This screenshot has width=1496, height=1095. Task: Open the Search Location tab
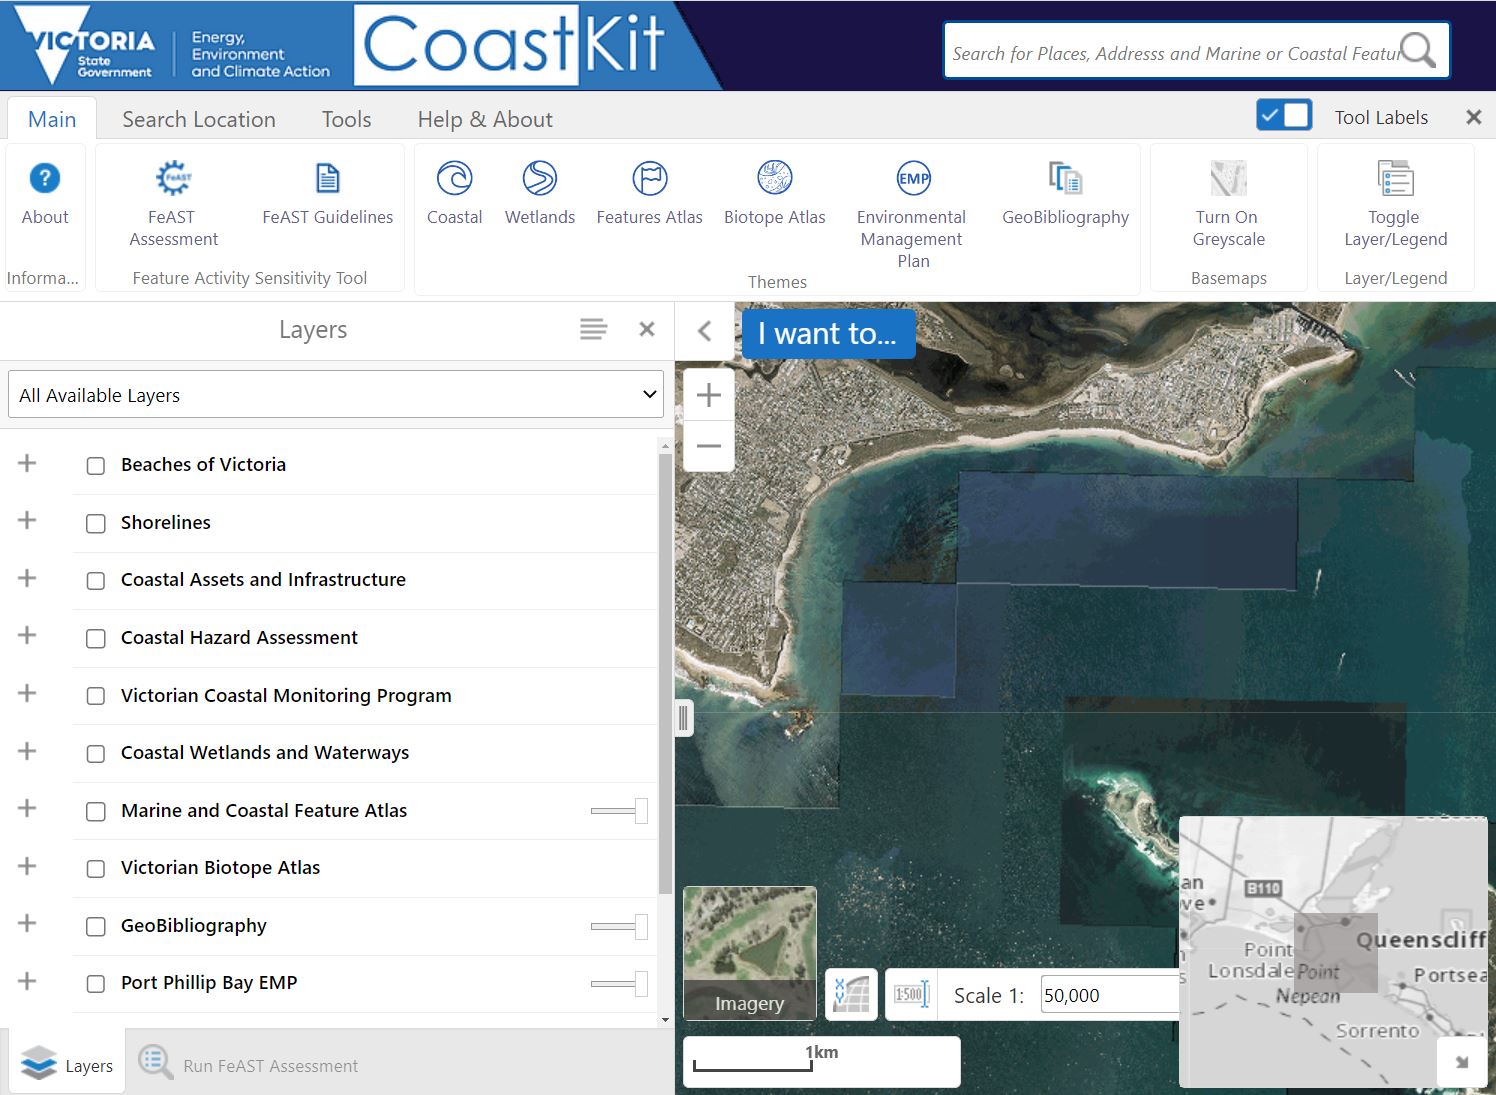[199, 119]
